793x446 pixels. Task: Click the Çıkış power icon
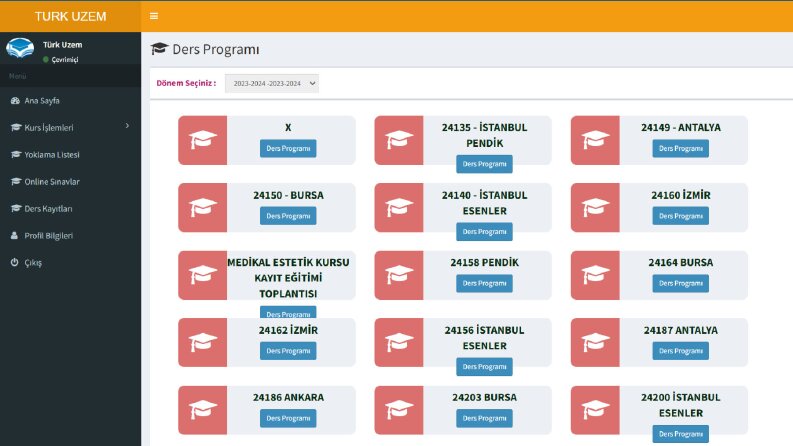(x=14, y=262)
